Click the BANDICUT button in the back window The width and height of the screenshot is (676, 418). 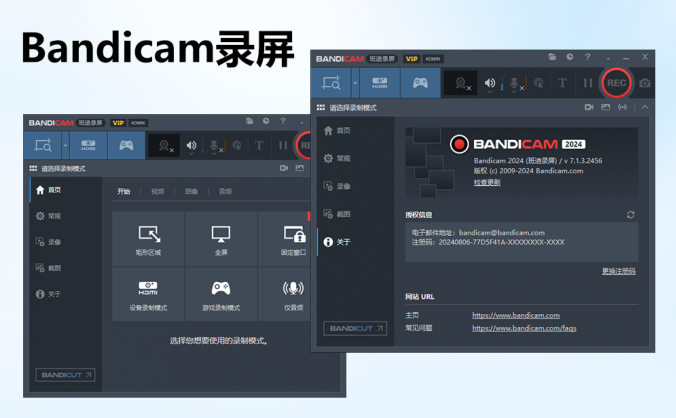tap(66, 375)
